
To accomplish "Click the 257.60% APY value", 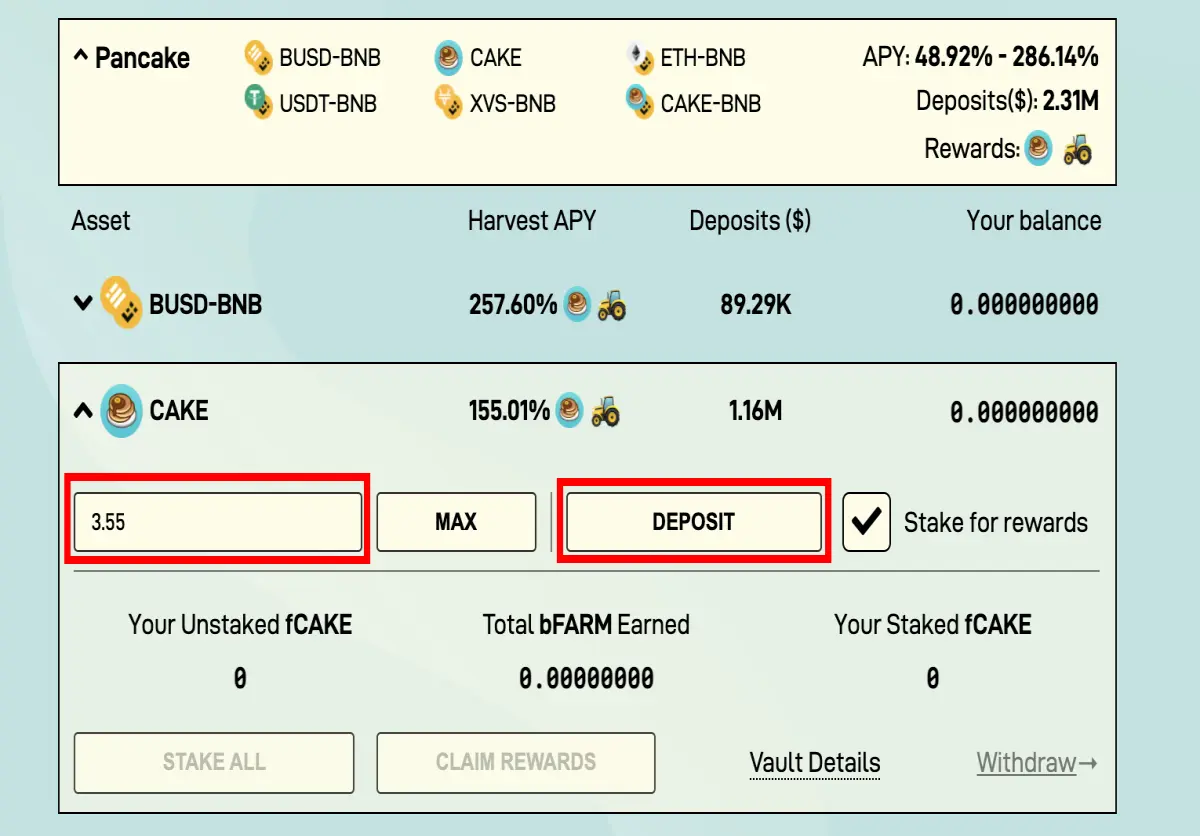I will point(513,304).
